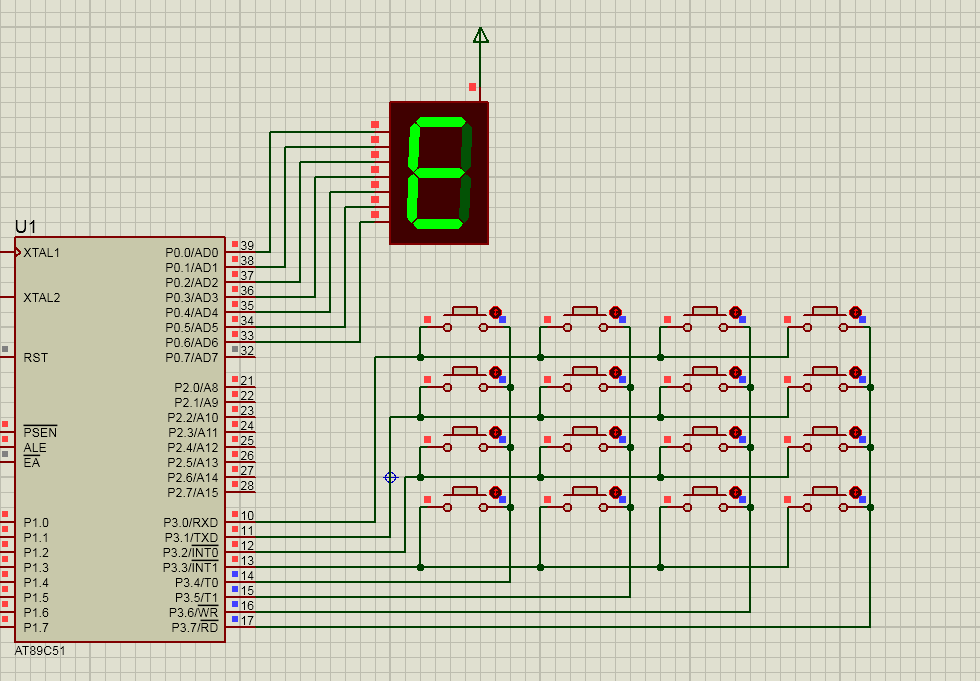This screenshot has width=980, height=681.
Task: Click the P0.7/AD7 pin label
Action: click(x=192, y=358)
